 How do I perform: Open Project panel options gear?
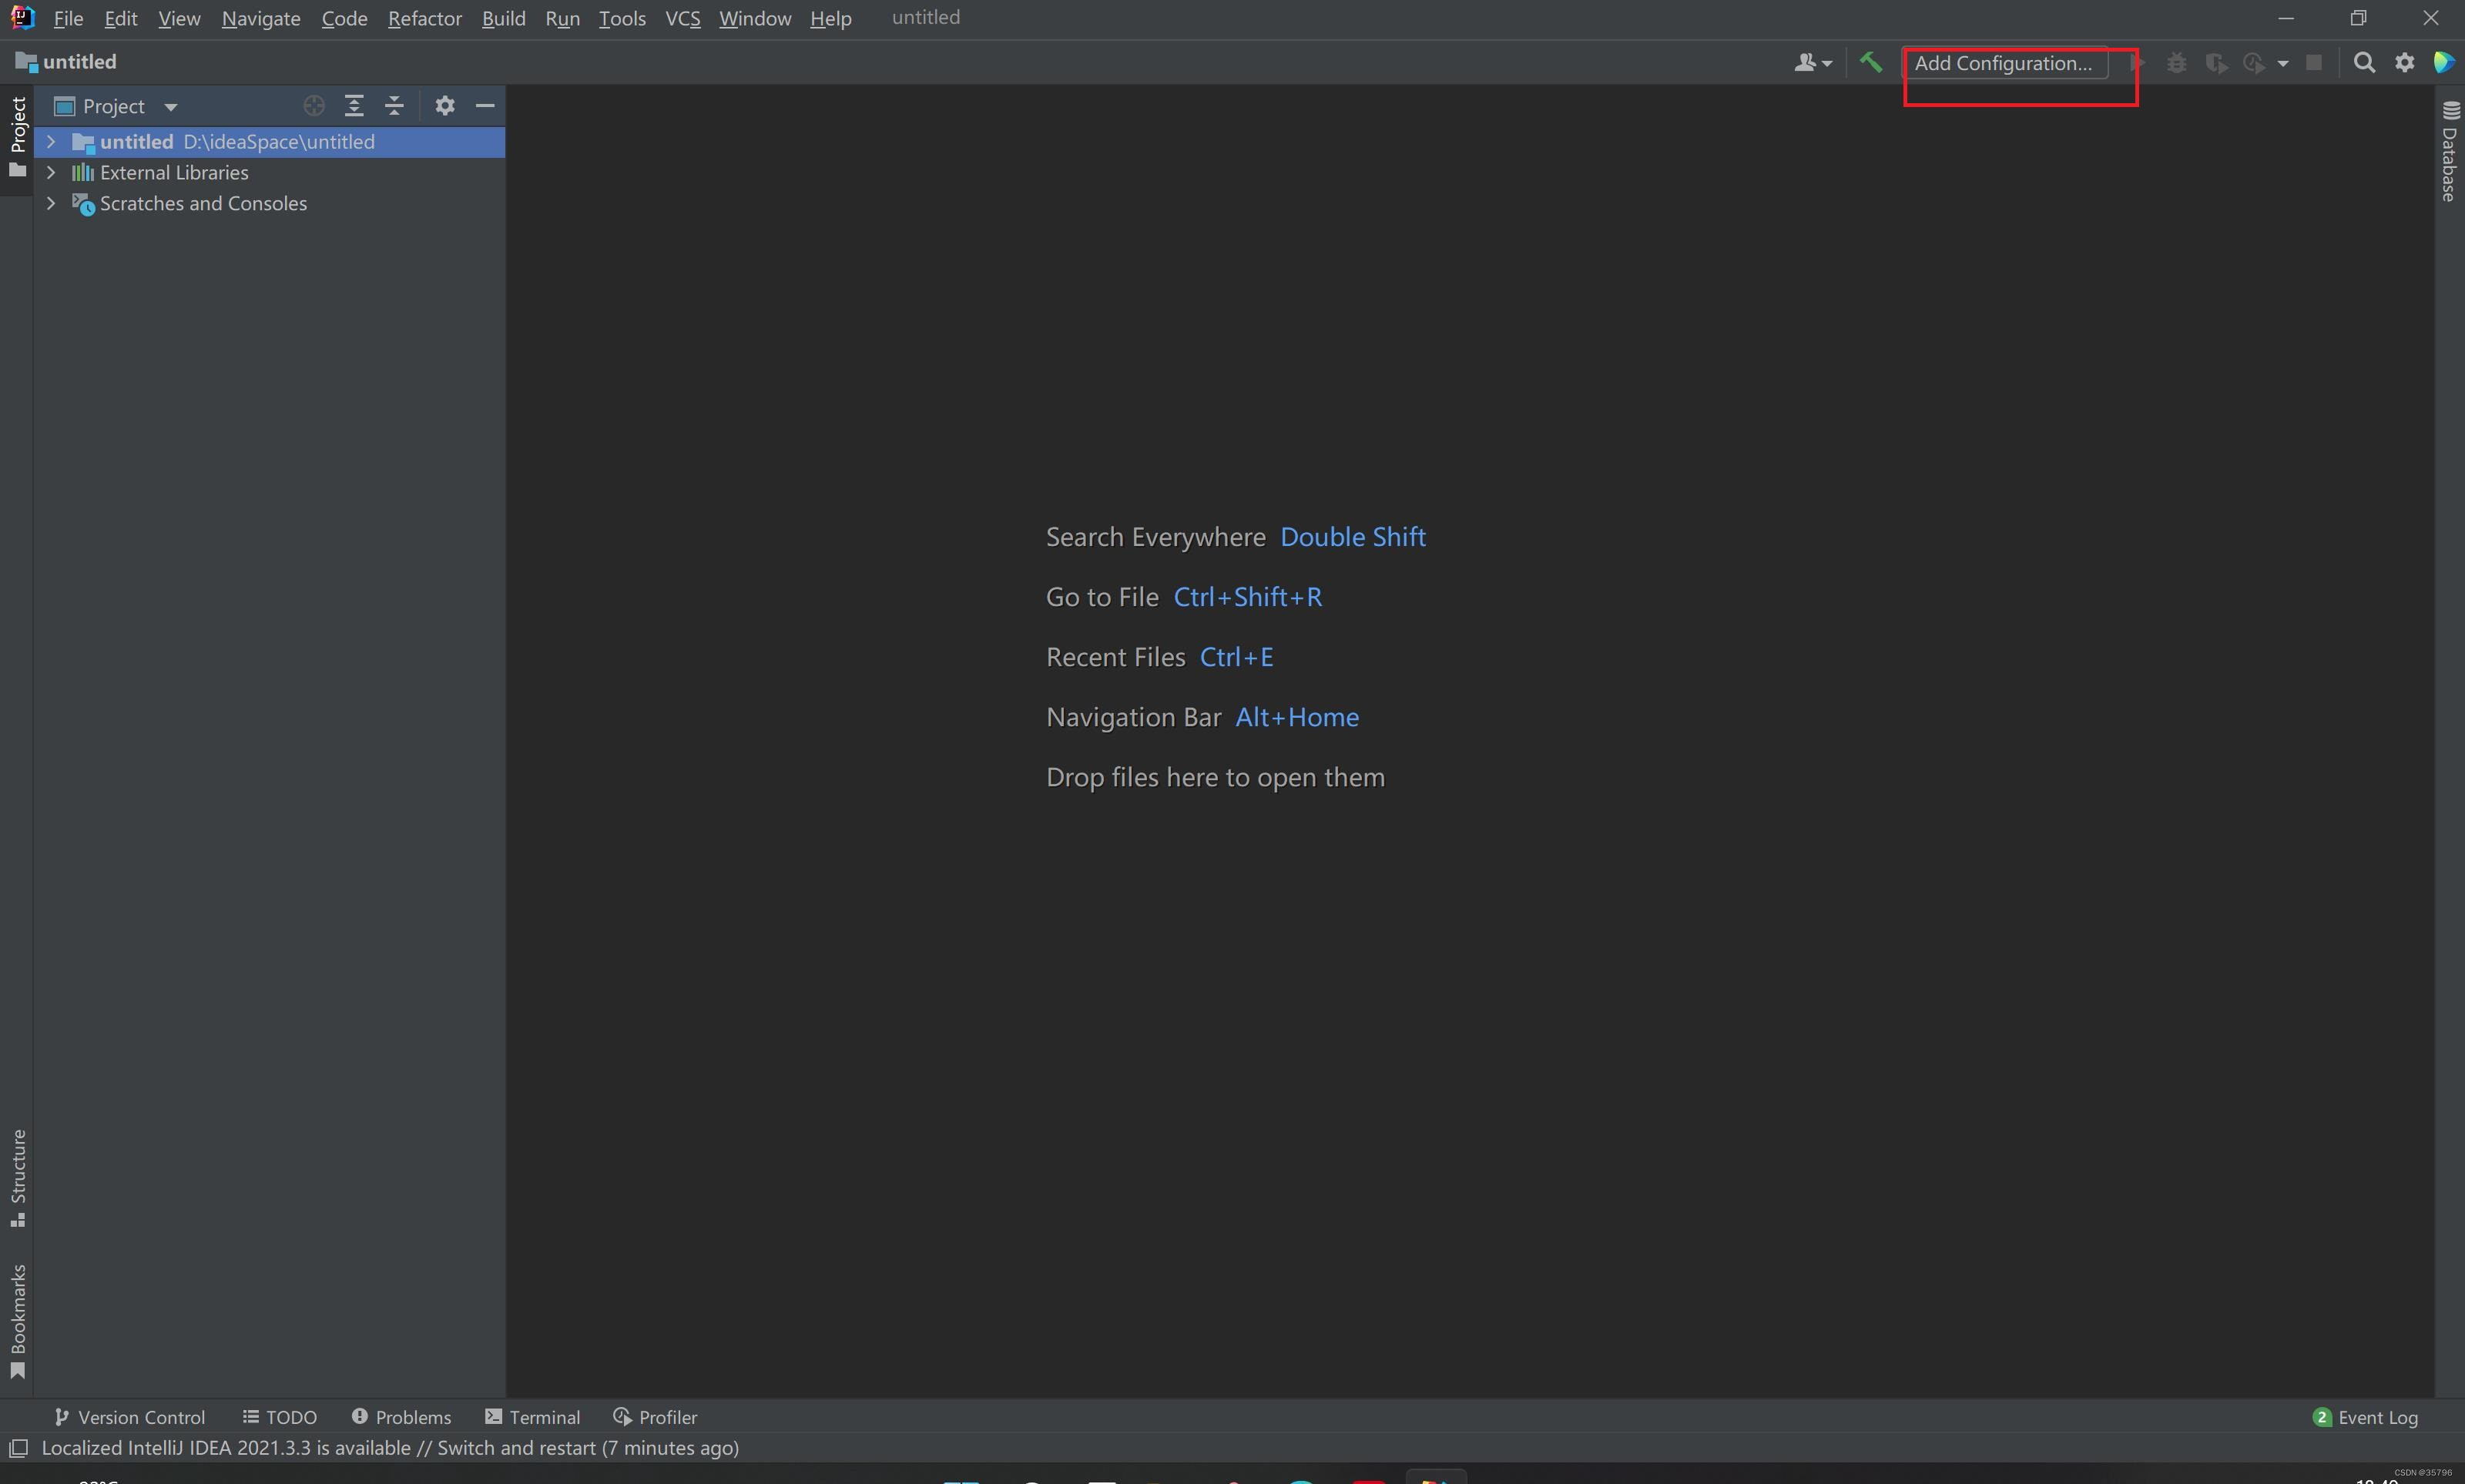pyautogui.click(x=445, y=106)
